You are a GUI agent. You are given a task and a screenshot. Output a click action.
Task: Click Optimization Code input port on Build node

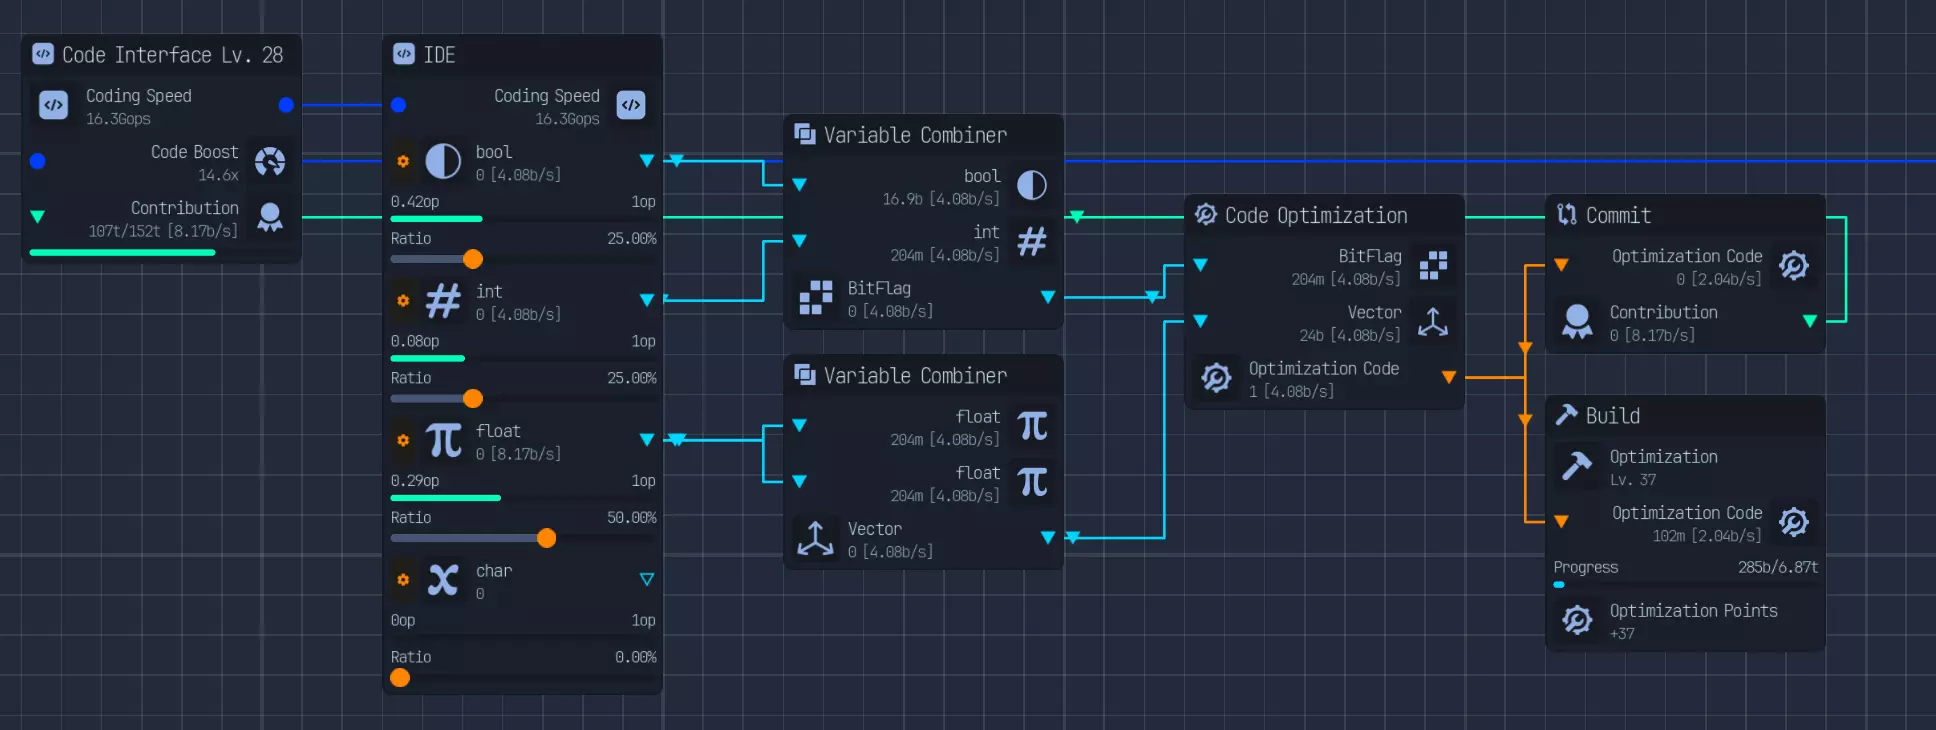point(1562,522)
